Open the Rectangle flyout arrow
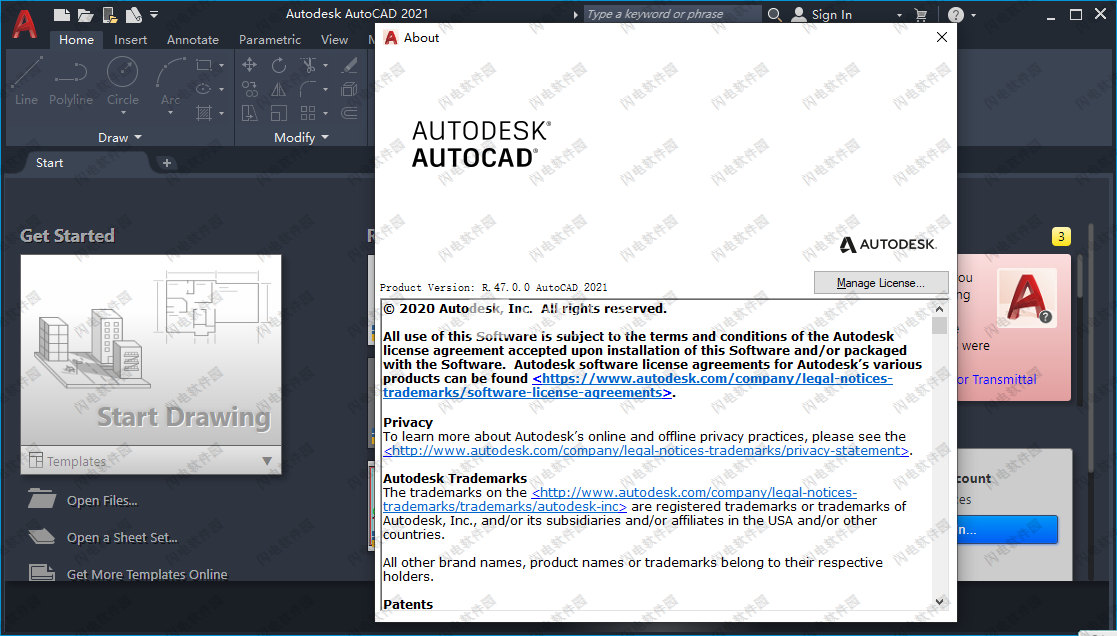 (222, 66)
